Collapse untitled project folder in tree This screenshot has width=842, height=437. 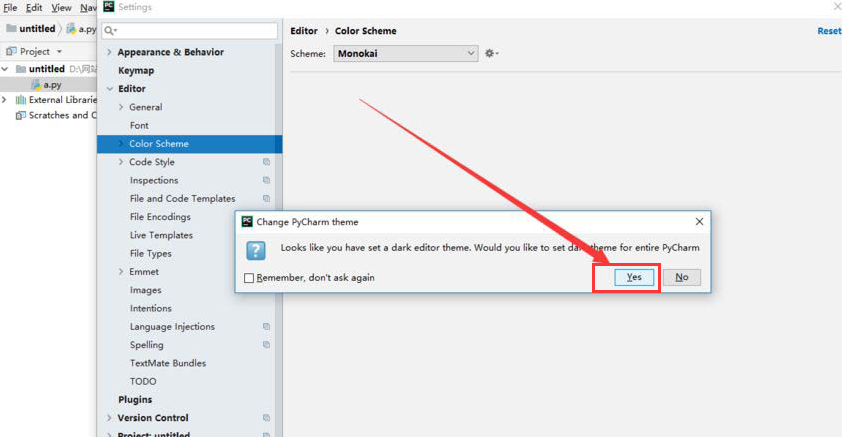pyautogui.click(x=5, y=69)
